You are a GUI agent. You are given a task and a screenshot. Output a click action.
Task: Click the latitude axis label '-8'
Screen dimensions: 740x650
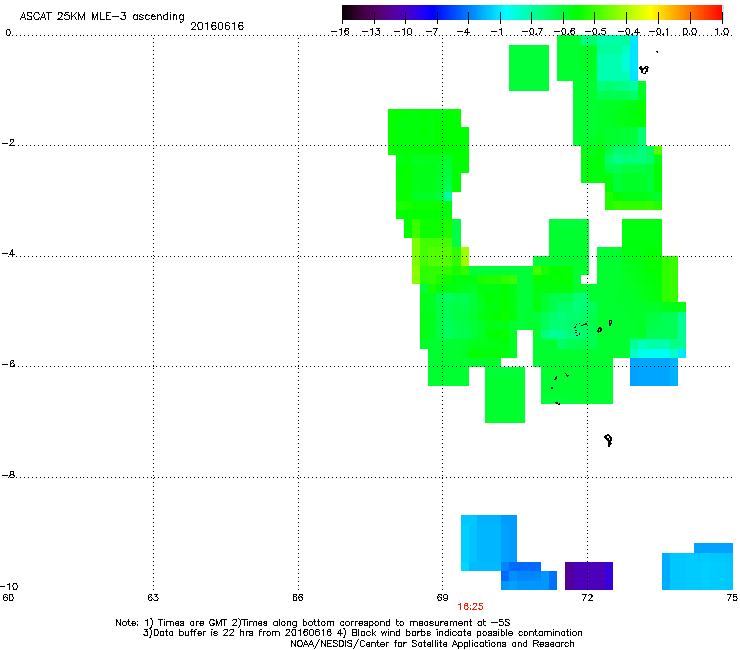coord(8,474)
